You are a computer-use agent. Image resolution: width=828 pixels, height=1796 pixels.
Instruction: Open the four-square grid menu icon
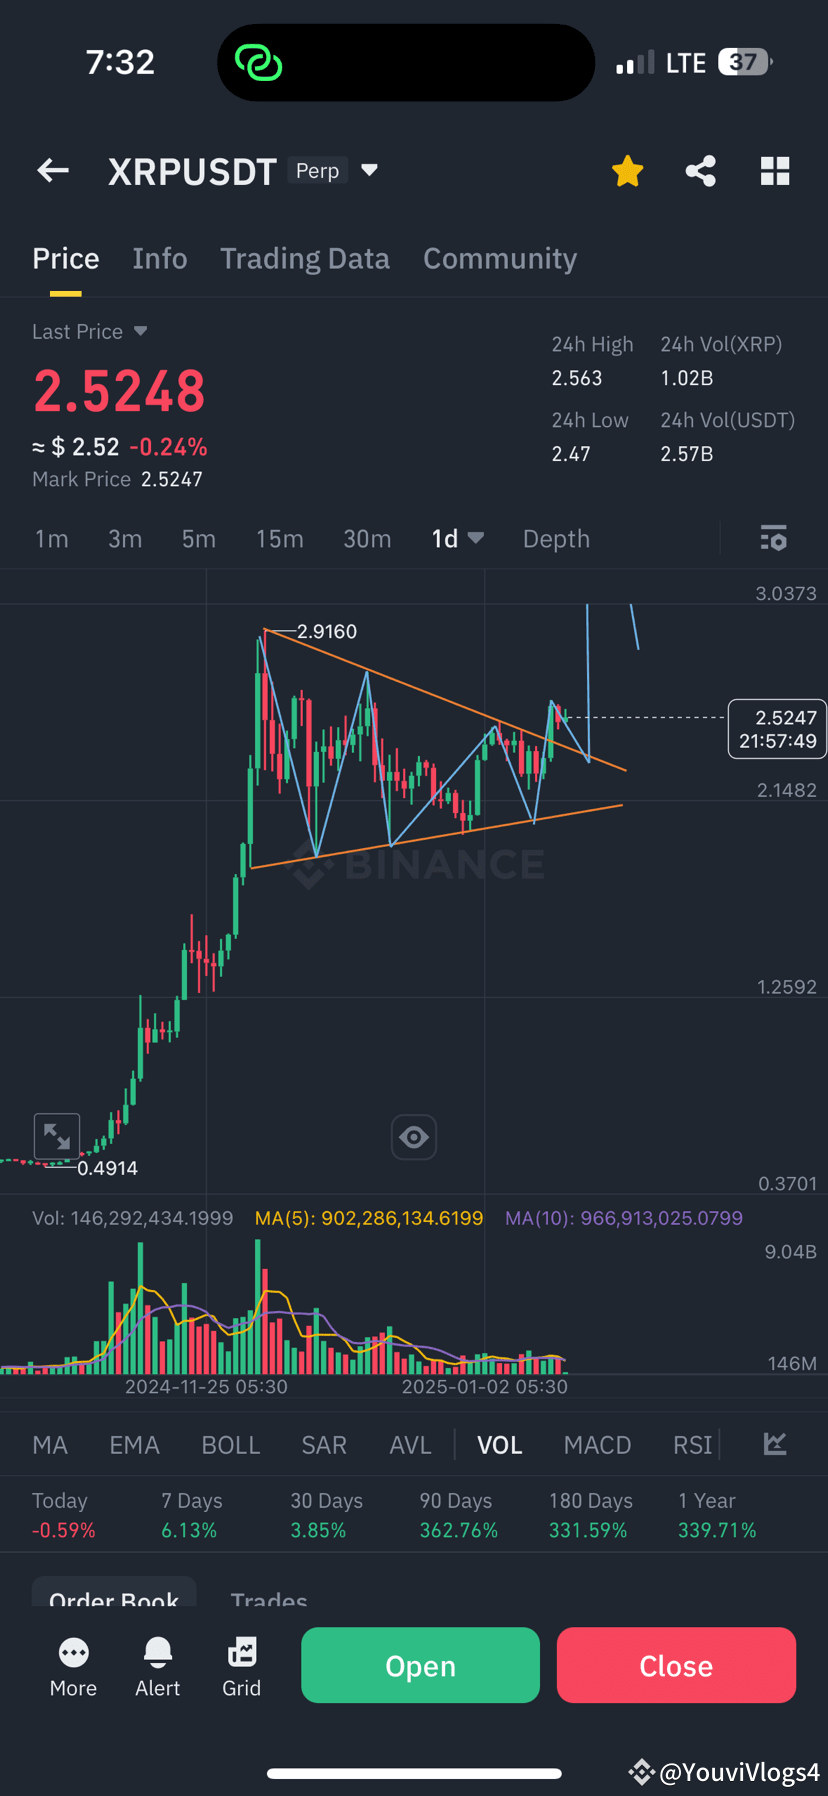pyautogui.click(x=775, y=171)
